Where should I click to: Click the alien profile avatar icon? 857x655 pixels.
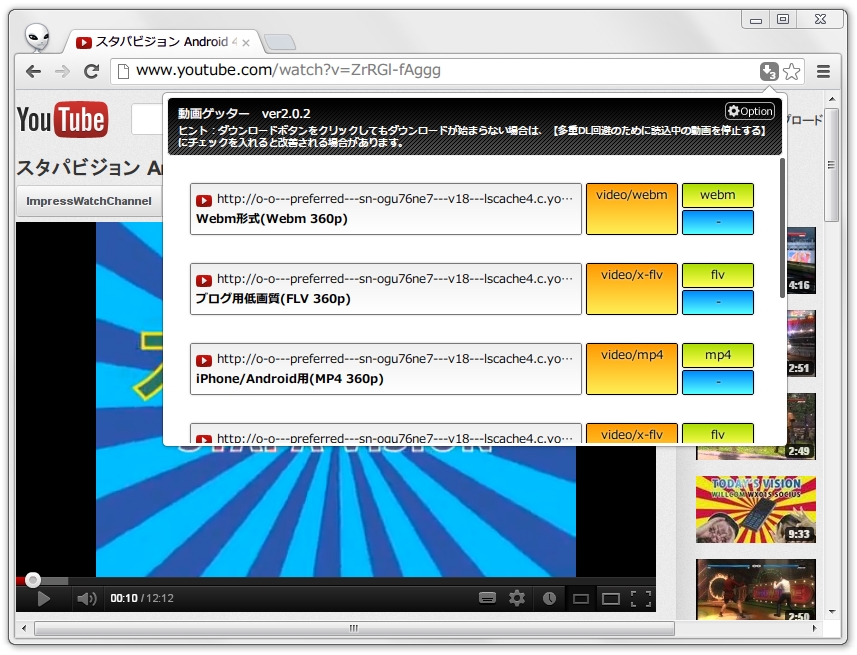pyautogui.click(x=38, y=37)
